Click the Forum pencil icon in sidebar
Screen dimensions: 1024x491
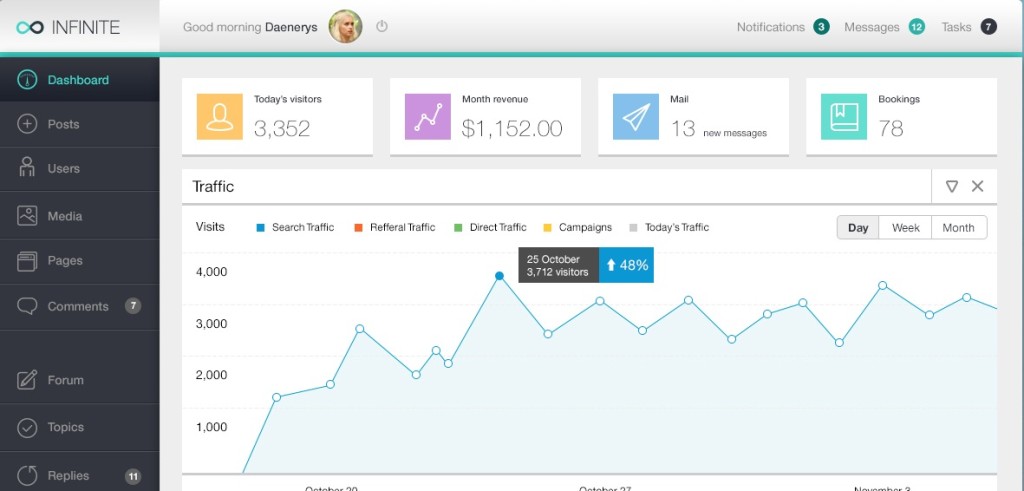[28, 380]
